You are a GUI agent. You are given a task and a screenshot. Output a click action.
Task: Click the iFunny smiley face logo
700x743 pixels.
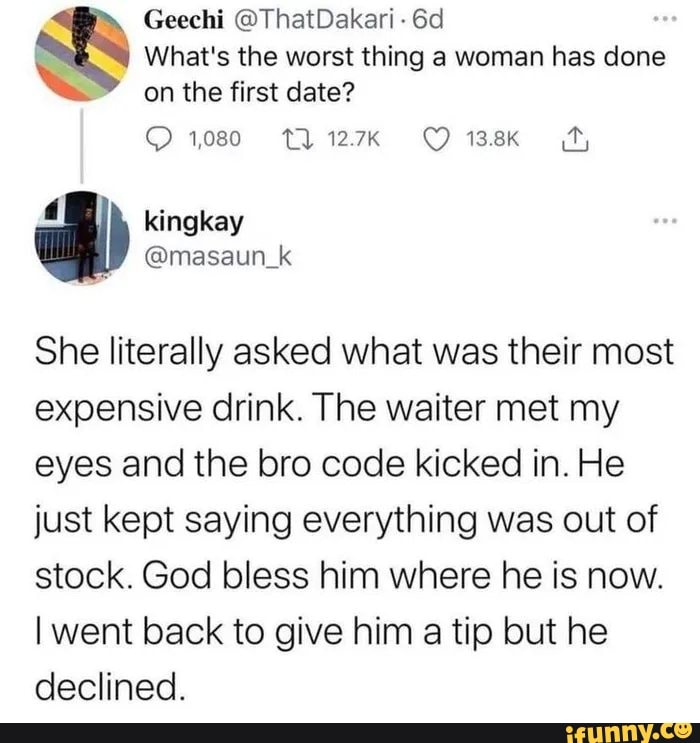(x=681, y=729)
